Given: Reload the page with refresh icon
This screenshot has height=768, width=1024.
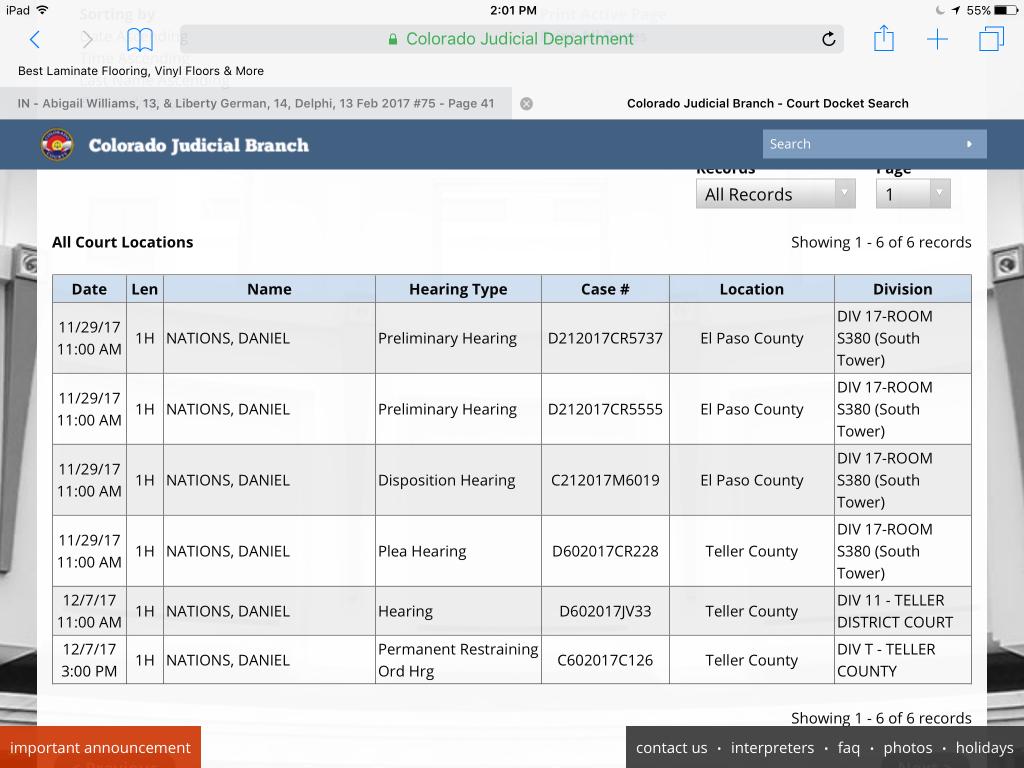Looking at the screenshot, I should (828, 39).
